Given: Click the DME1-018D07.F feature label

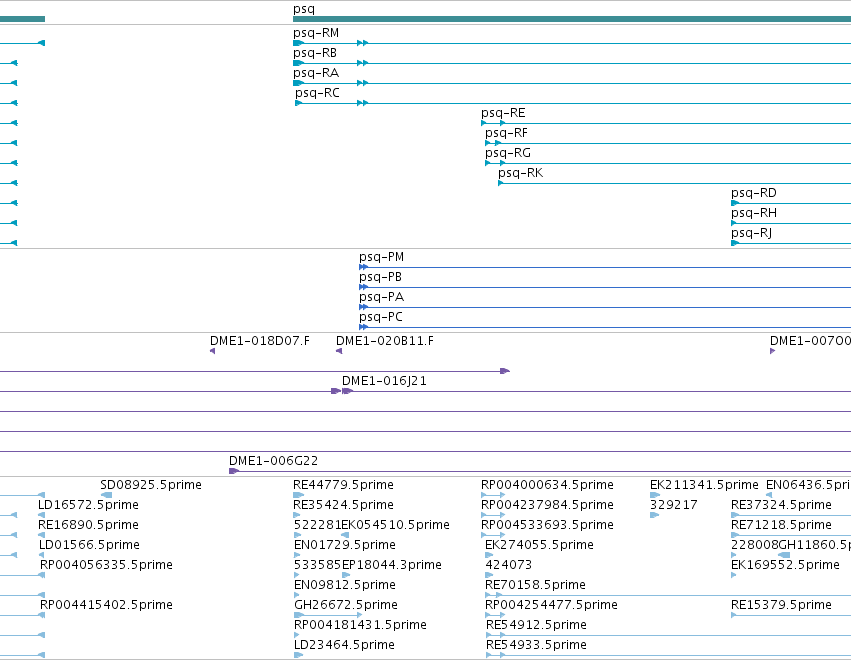Looking at the screenshot, I should [260, 341].
